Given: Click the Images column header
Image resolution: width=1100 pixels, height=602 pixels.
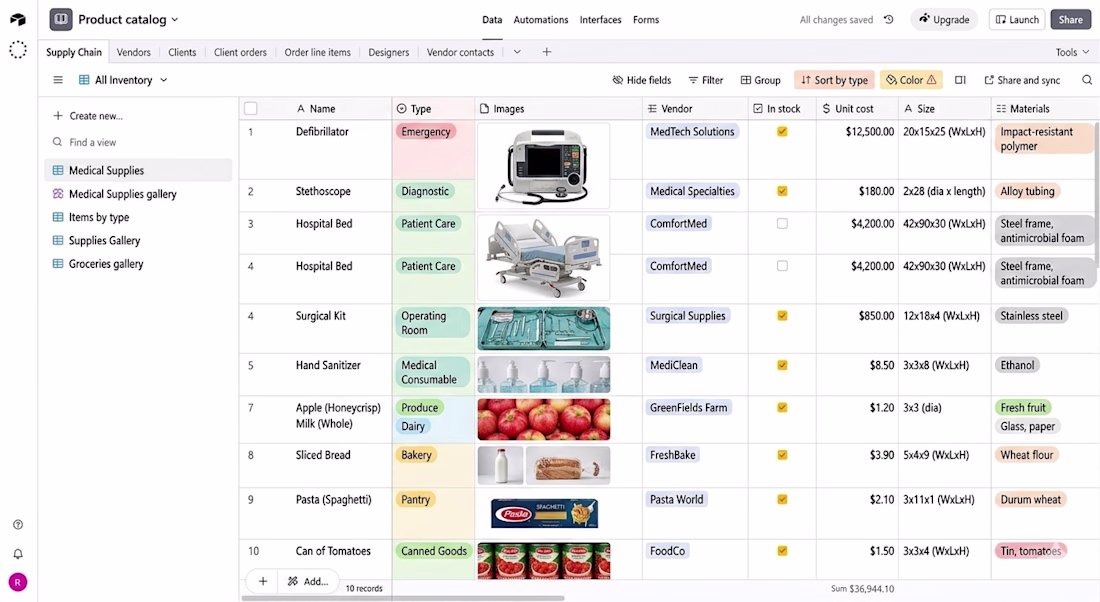Looking at the screenshot, I should click(558, 109).
